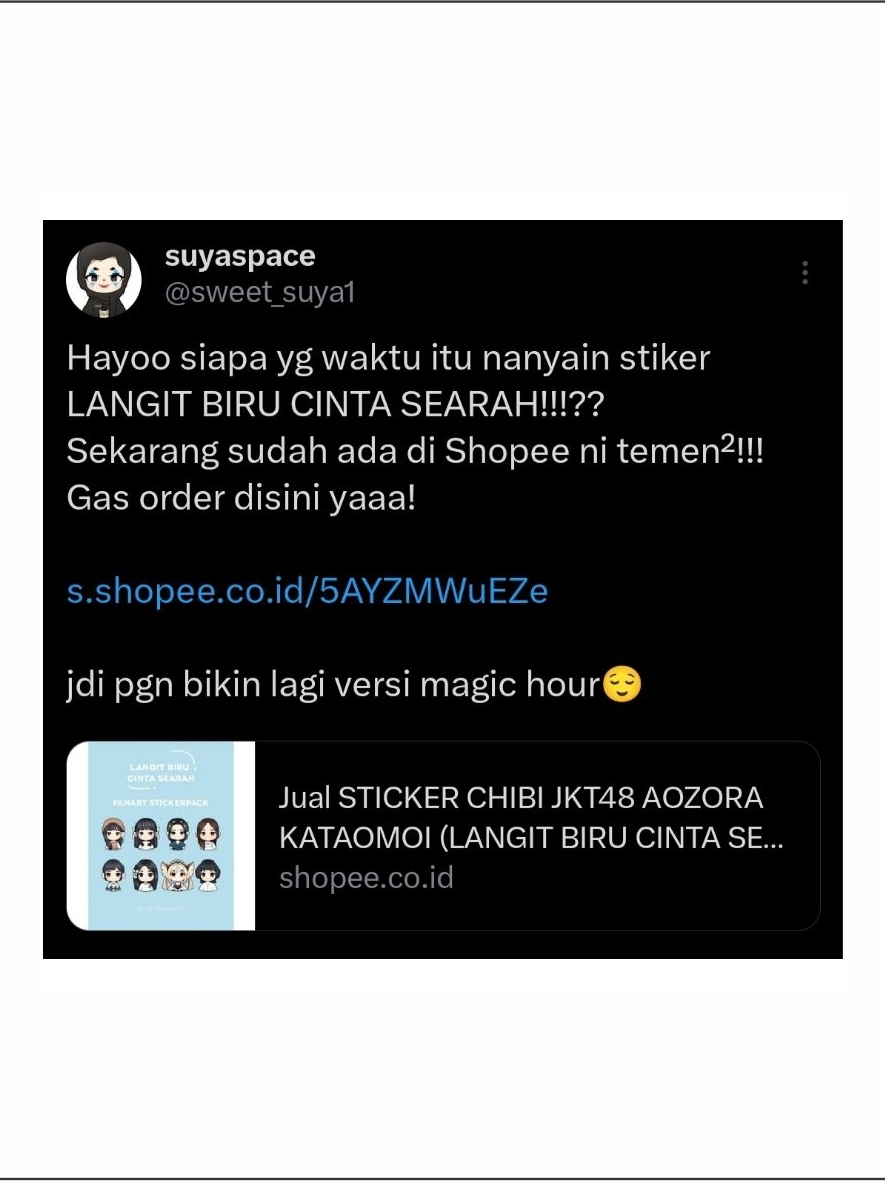Click the shopee.co.id domain label in card
This screenshot has width=885, height=1181.
click(366, 877)
